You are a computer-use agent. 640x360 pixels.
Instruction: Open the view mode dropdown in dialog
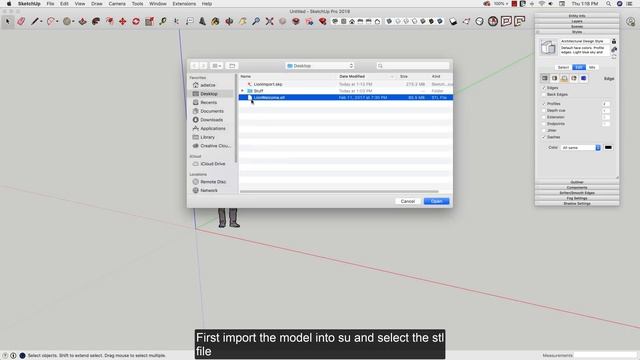point(217,66)
